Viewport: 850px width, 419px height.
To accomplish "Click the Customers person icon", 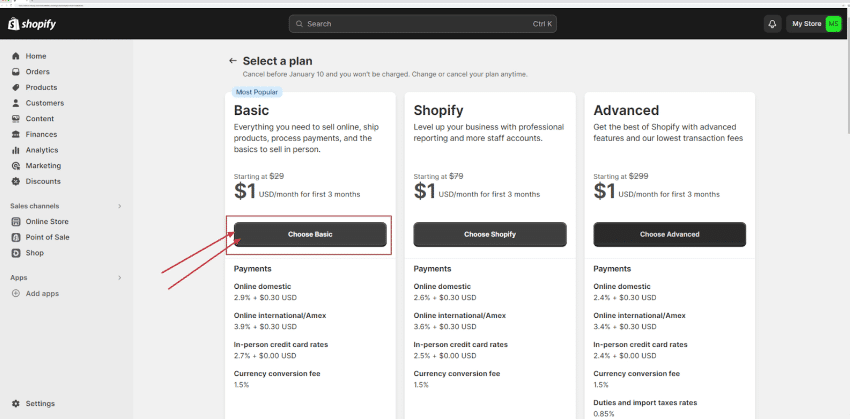I will 16,103.
